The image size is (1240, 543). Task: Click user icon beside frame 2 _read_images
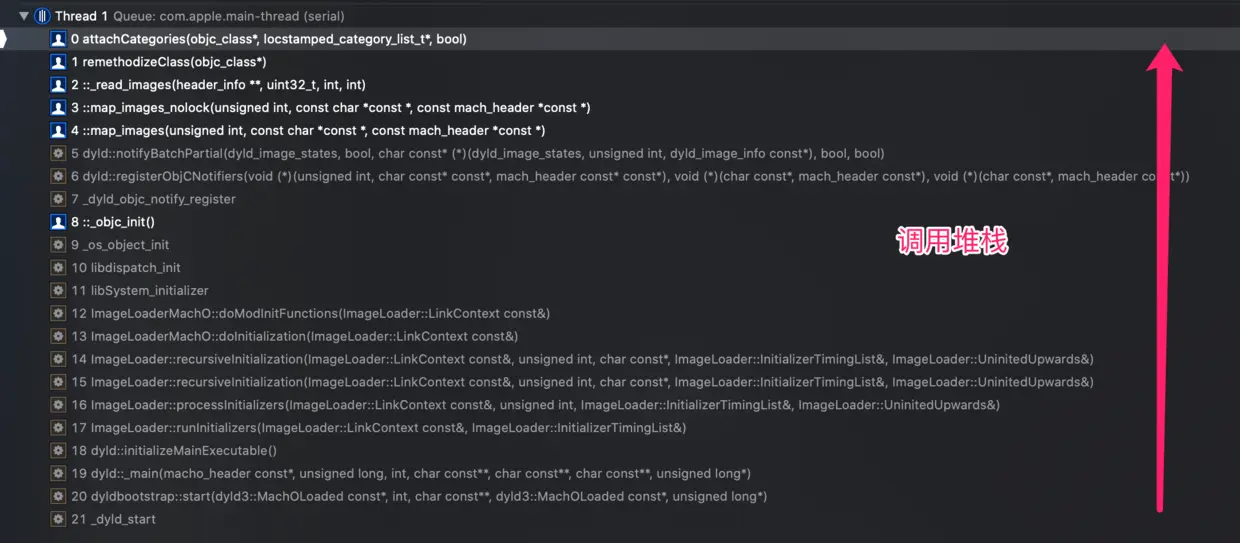click(58, 85)
